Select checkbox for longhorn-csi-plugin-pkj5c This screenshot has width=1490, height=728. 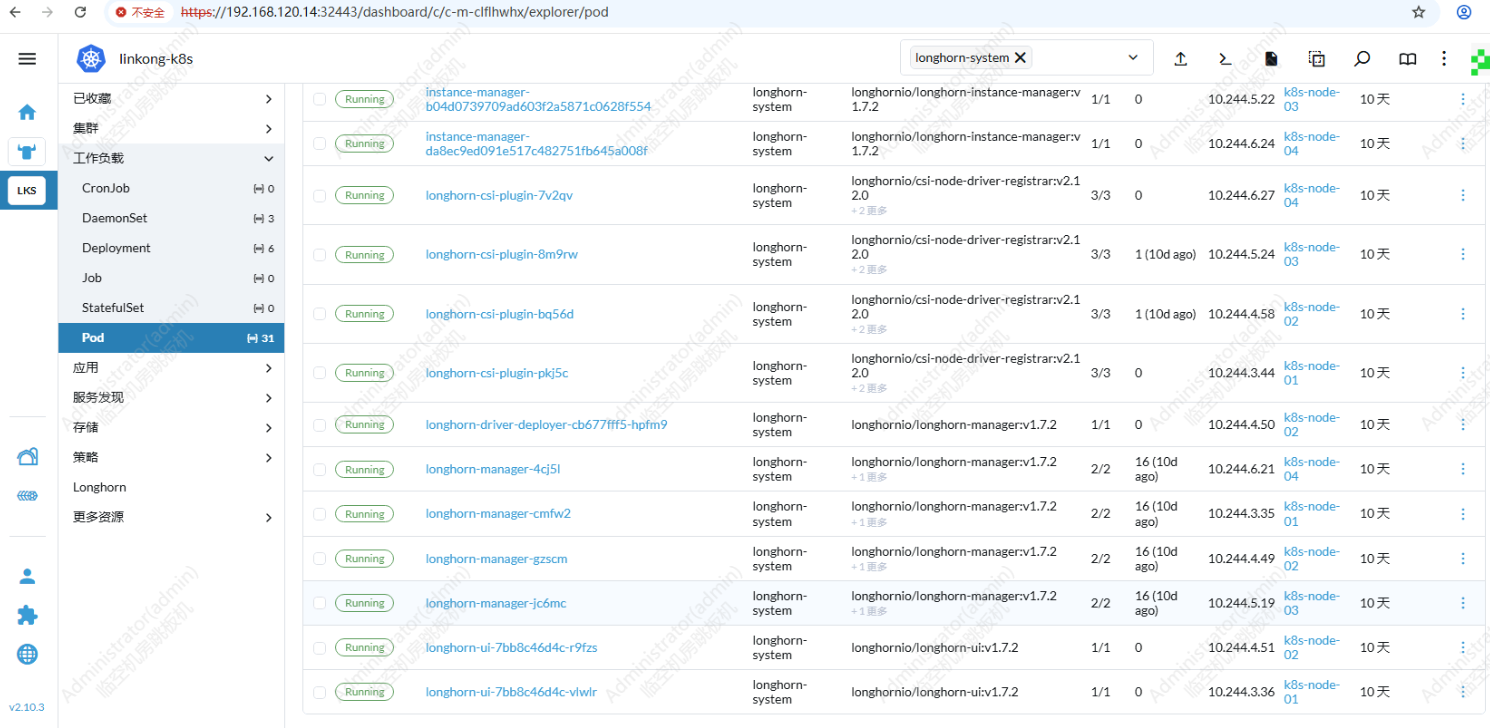(319, 373)
